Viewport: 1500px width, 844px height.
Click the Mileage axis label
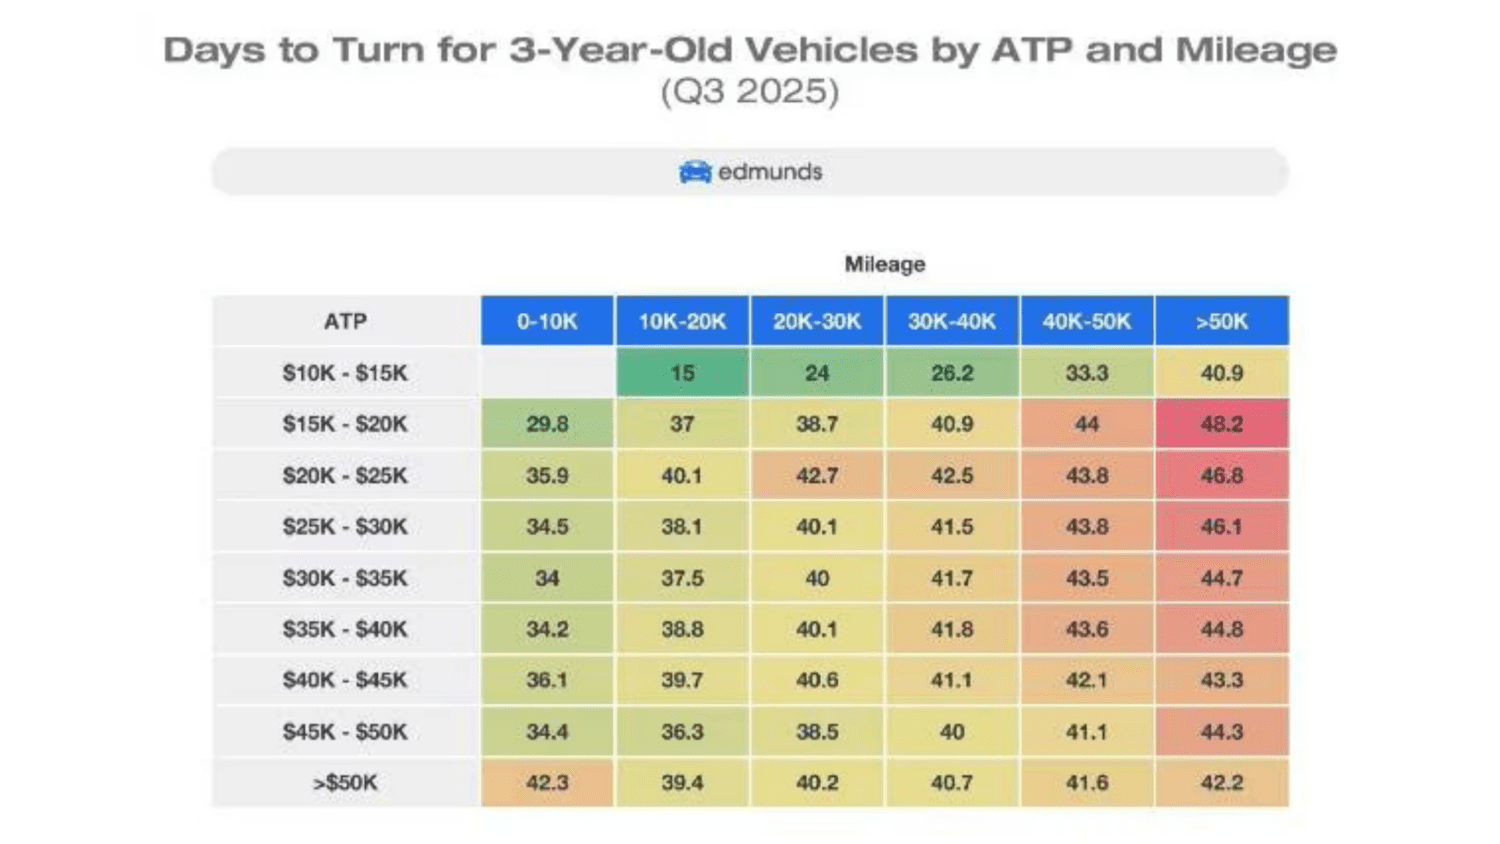(x=885, y=264)
